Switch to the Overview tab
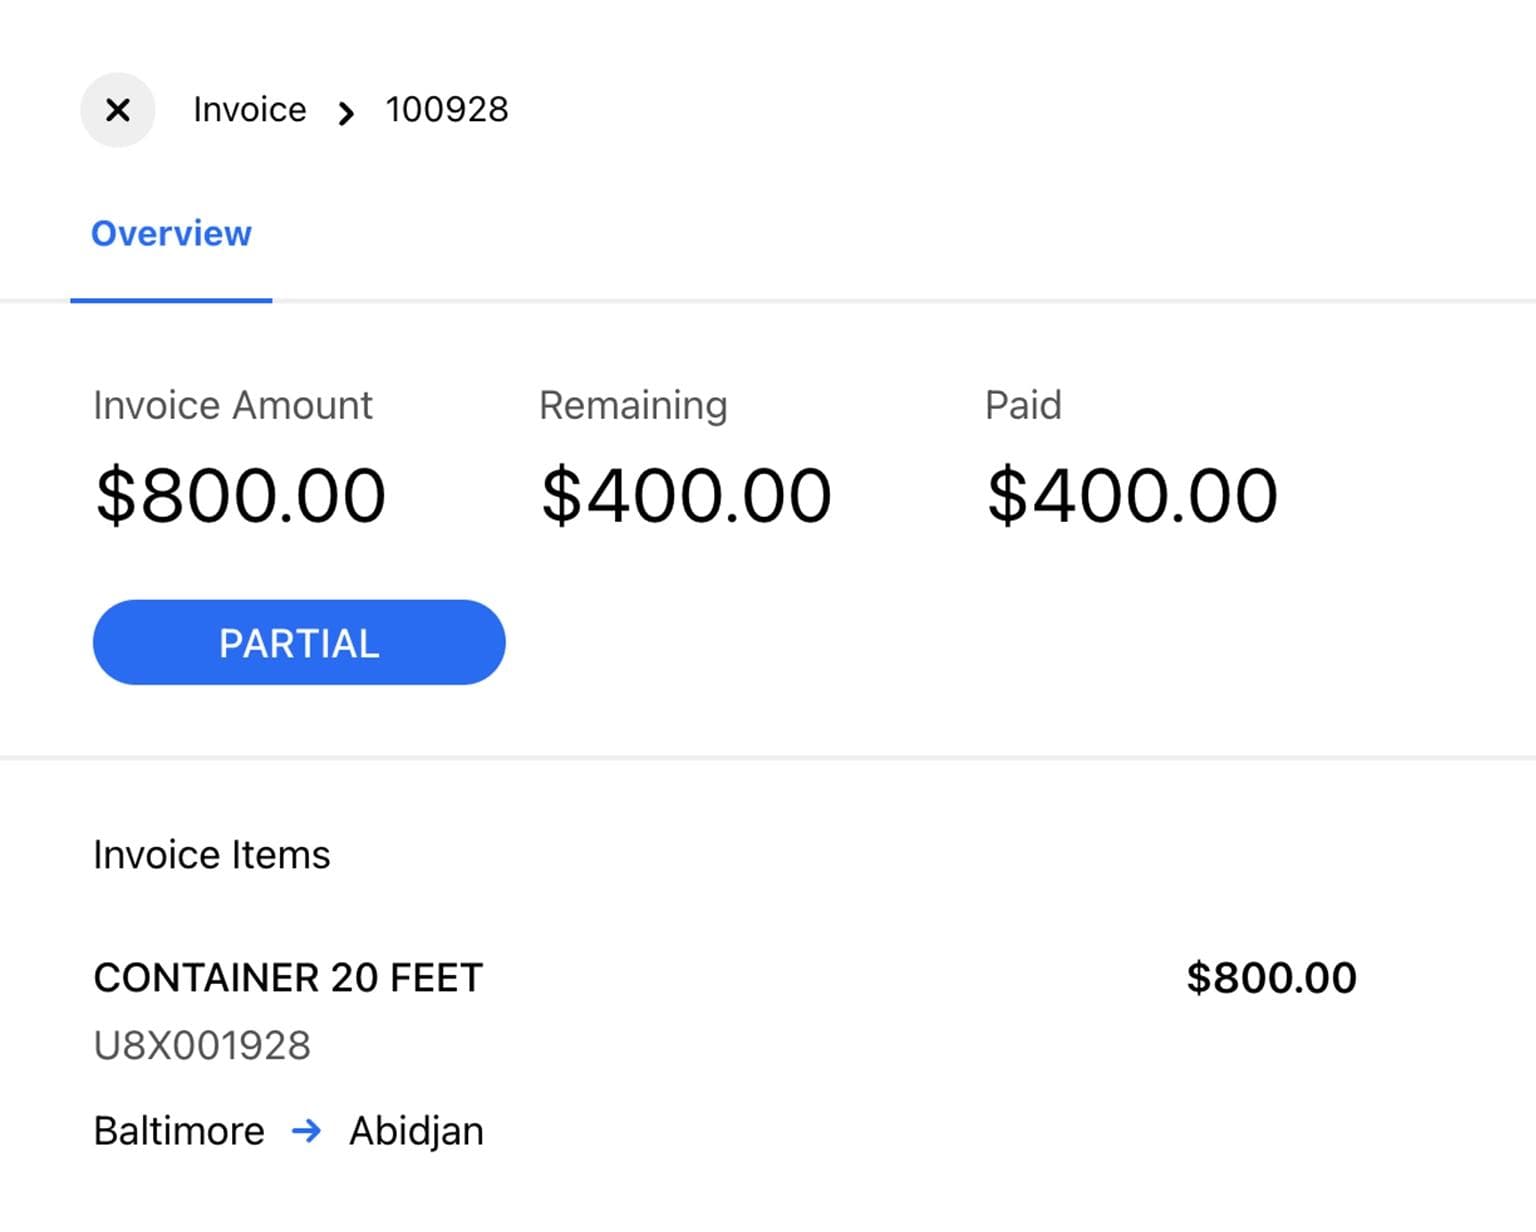Screen dimensions: 1536x1232 (171, 234)
